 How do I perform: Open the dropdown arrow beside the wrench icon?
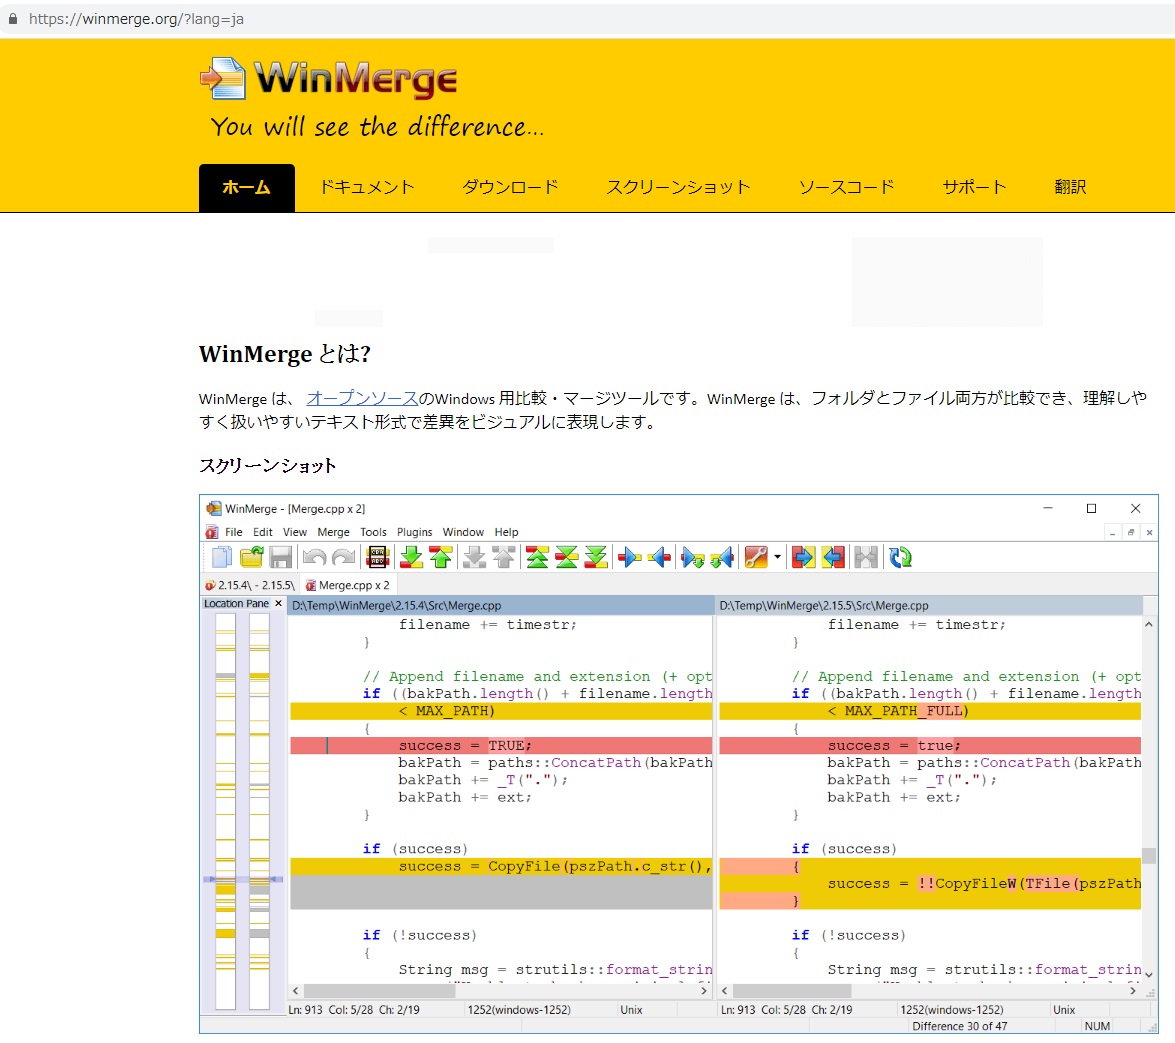(x=777, y=557)
